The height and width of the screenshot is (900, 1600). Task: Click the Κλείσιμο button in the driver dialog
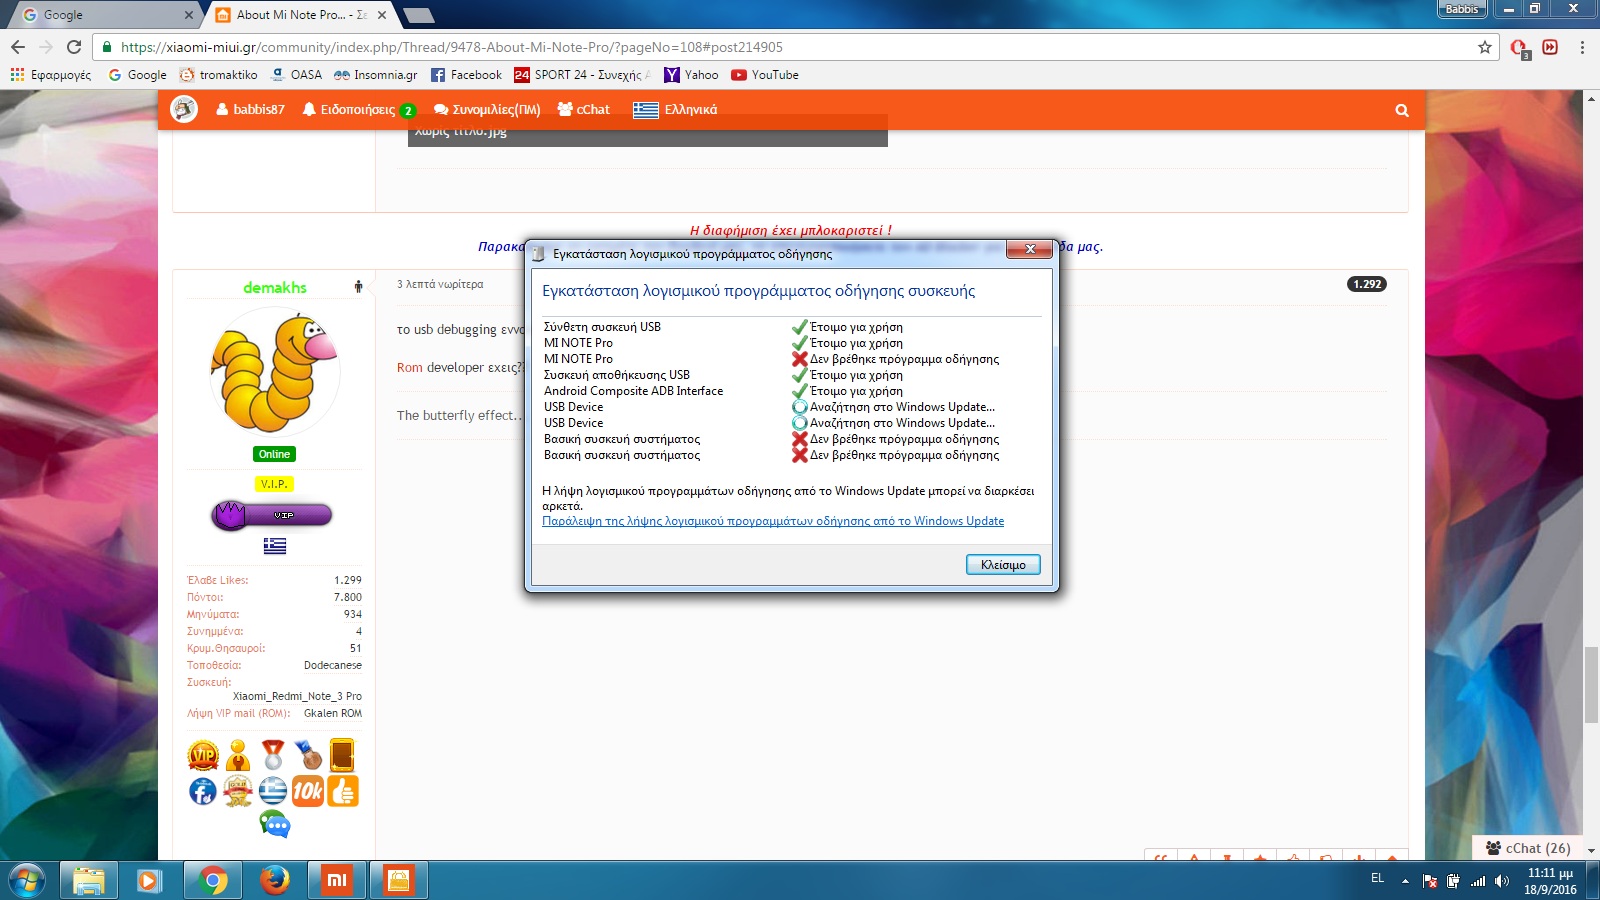click(1003, 565)
